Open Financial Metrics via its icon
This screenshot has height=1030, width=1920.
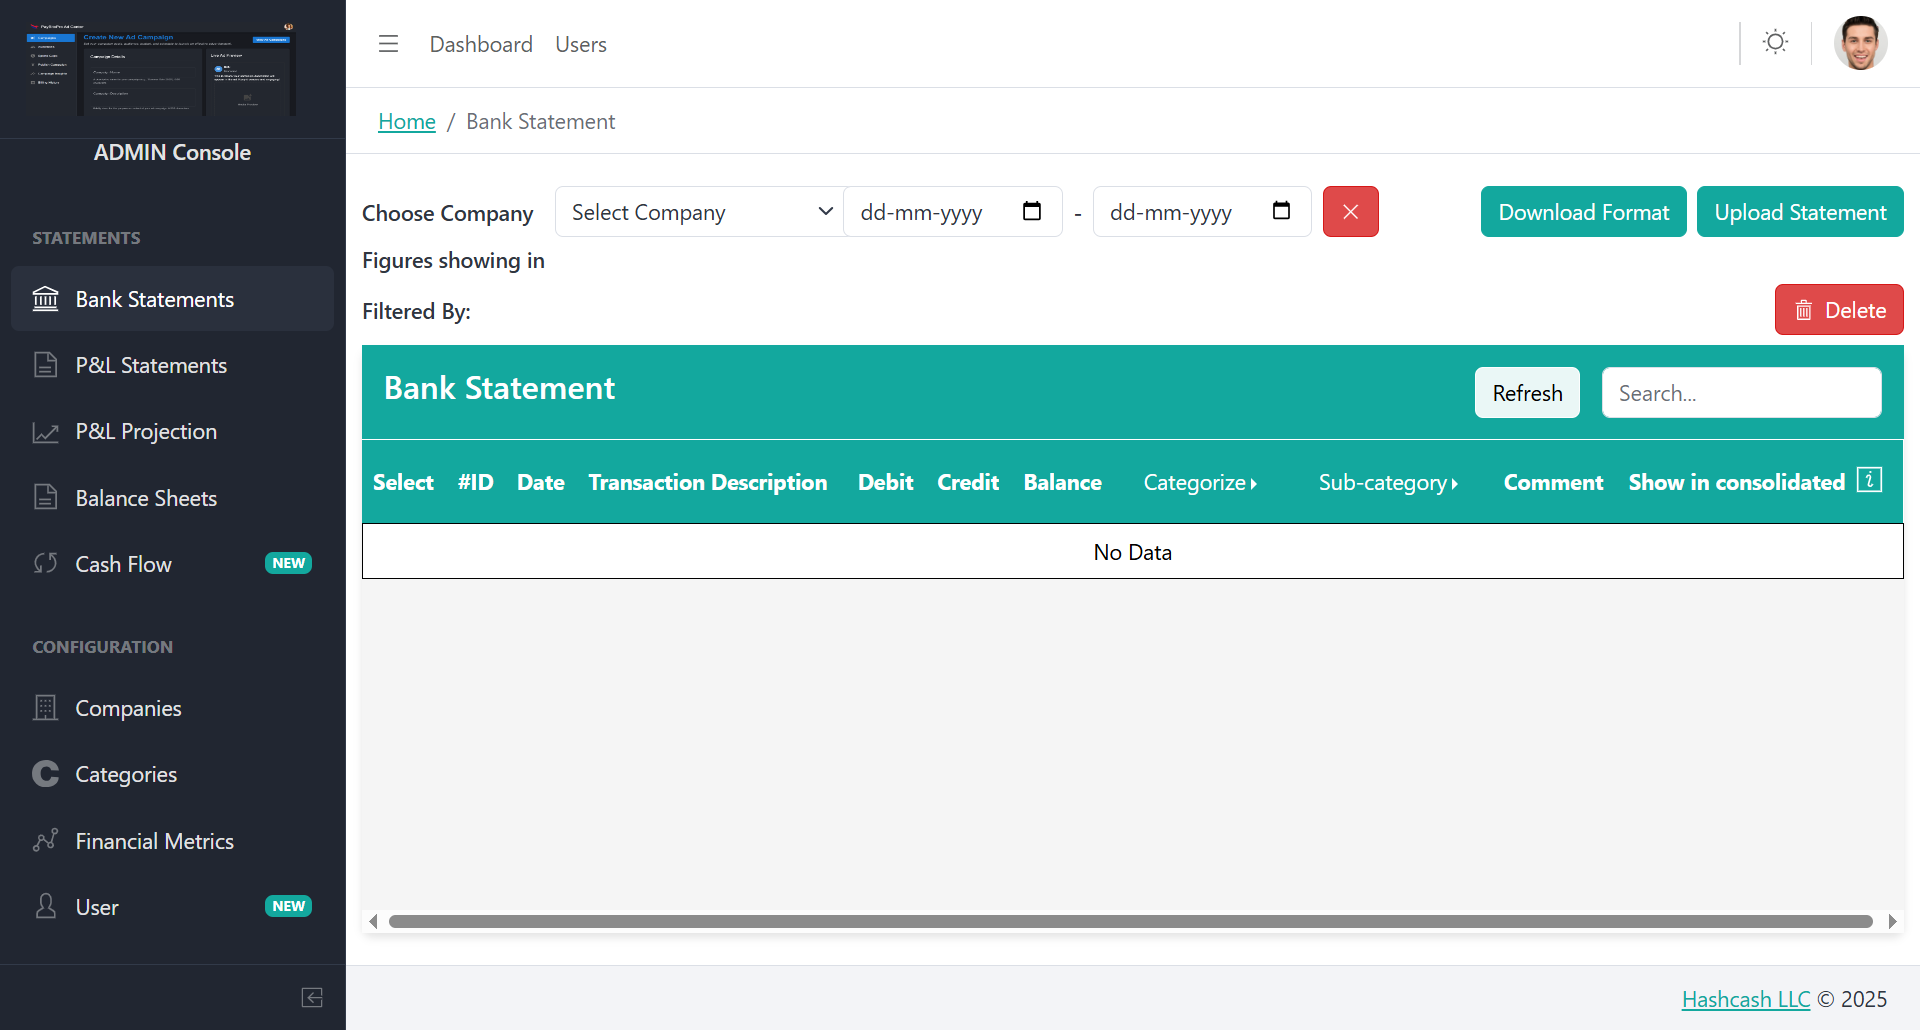pos(45,840)
